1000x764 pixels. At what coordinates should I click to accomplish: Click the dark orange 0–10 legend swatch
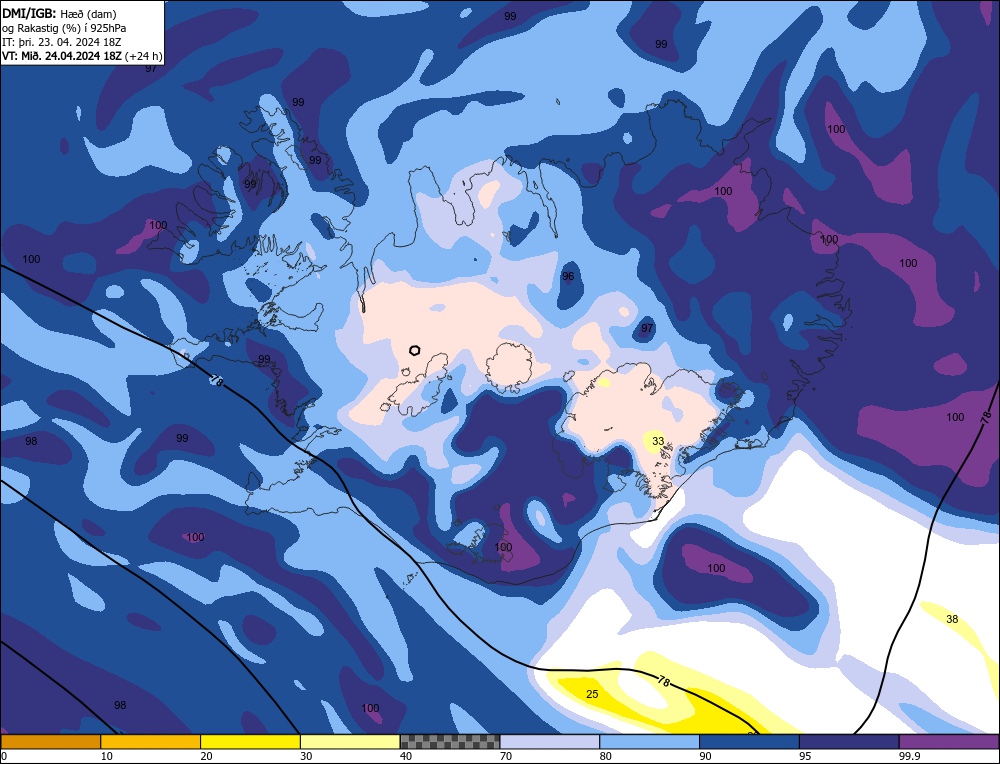click(x=50, y=742)
